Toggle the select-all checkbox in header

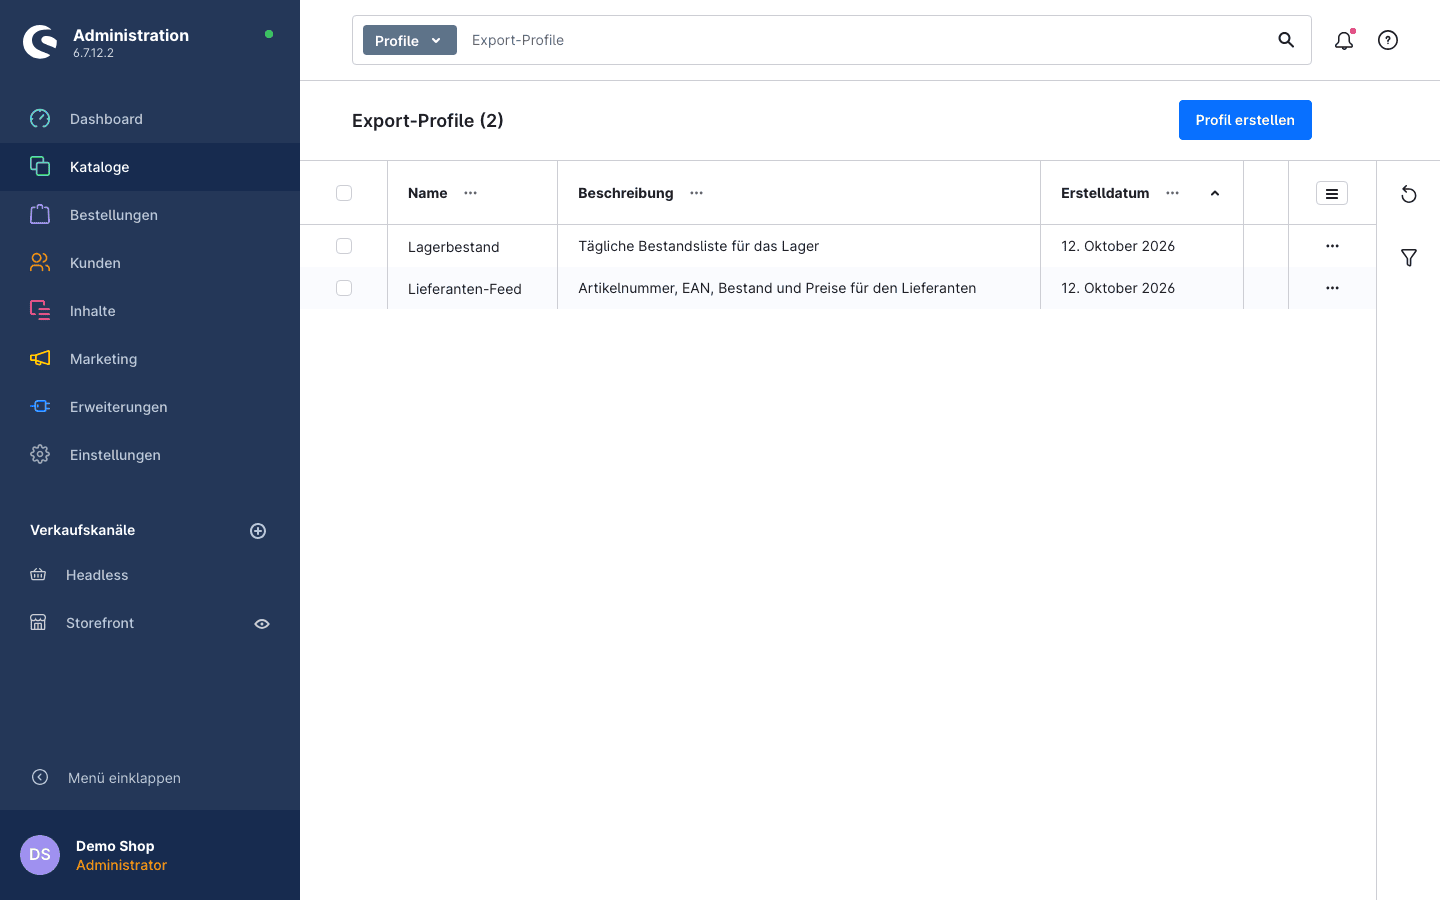pyautogui.click(x=344, y=193)
